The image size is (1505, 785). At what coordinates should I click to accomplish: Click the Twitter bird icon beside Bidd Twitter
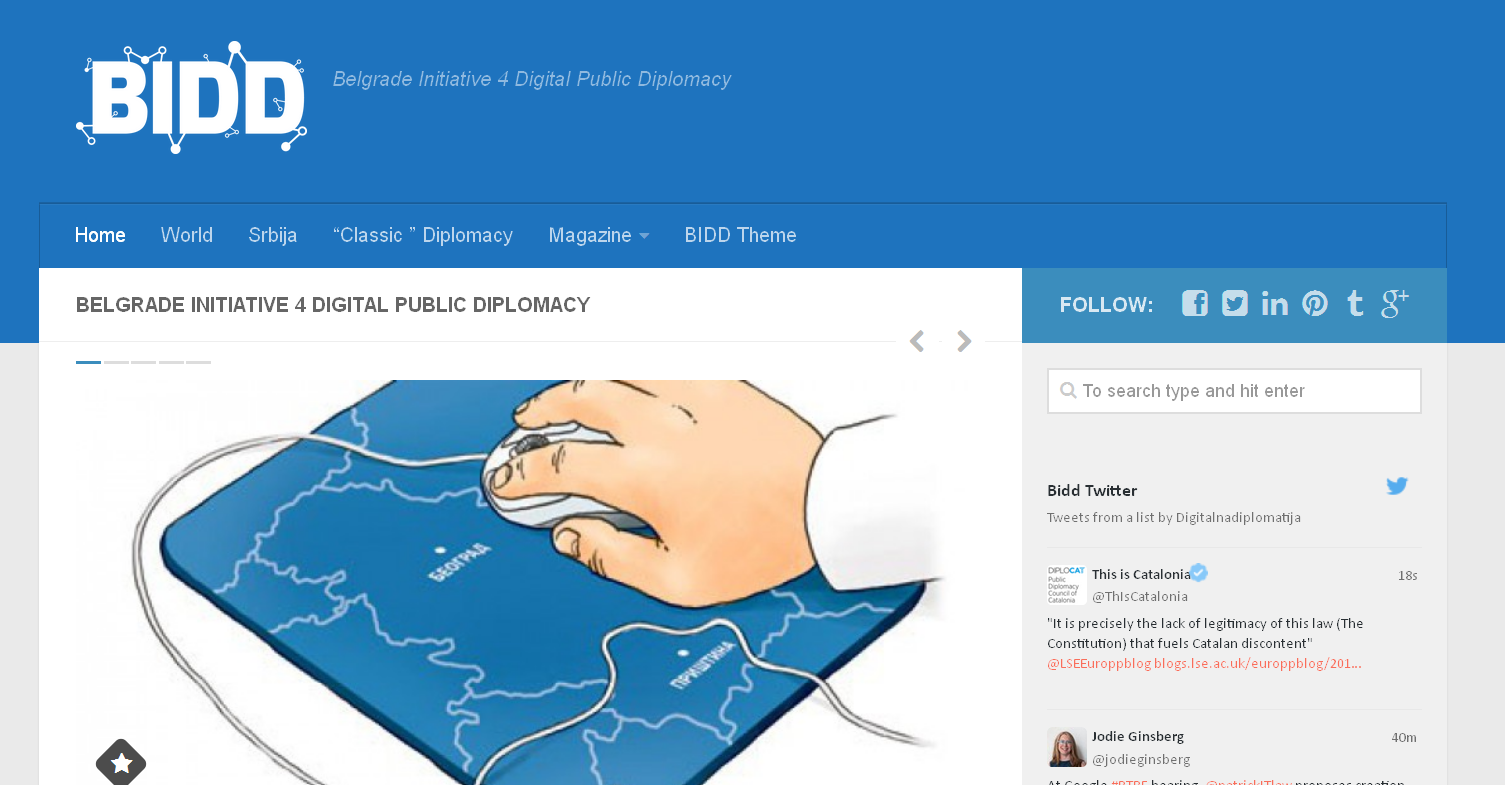1397,486
